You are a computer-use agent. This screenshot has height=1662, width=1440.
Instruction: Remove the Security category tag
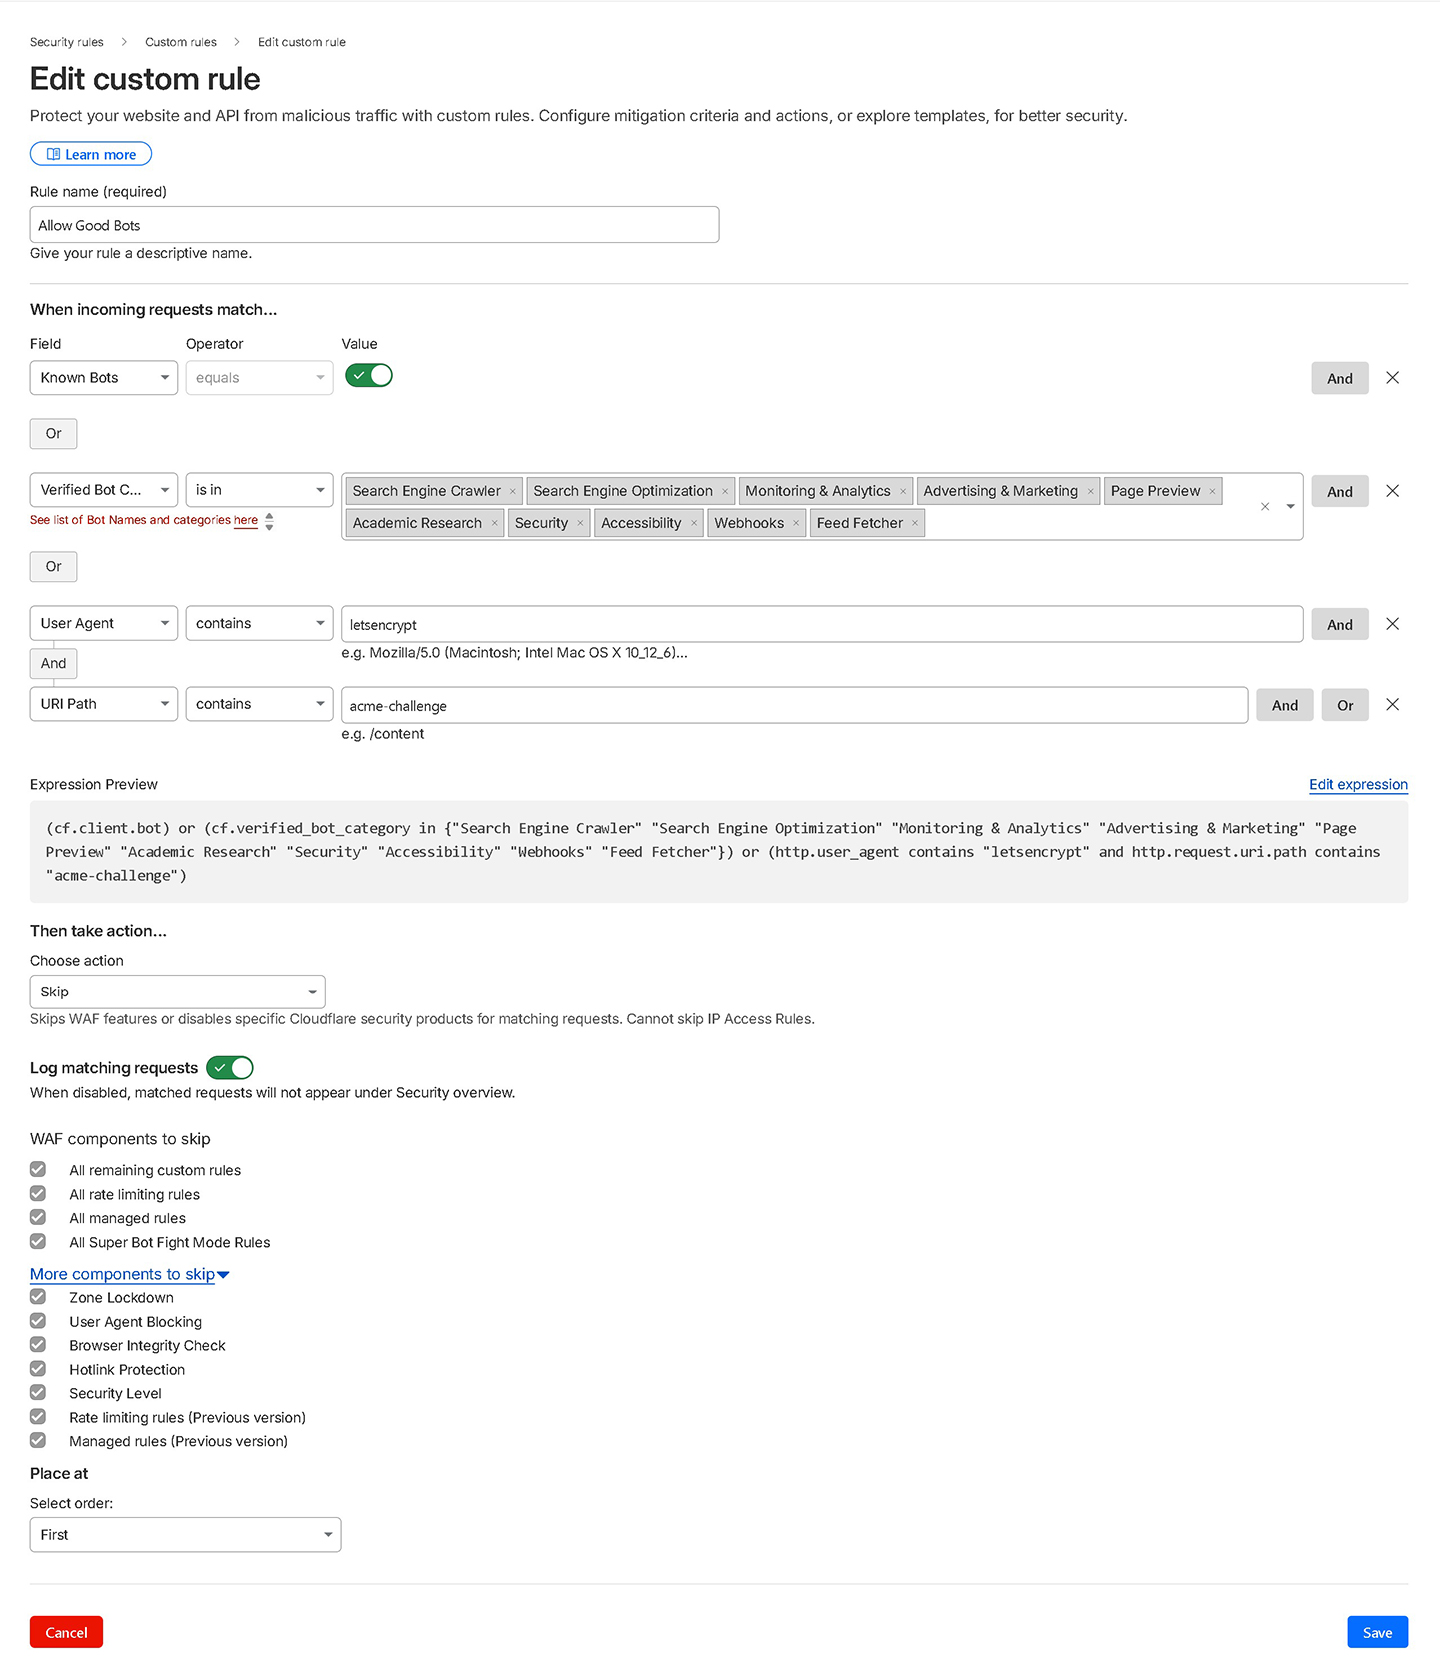pos(580,523)
